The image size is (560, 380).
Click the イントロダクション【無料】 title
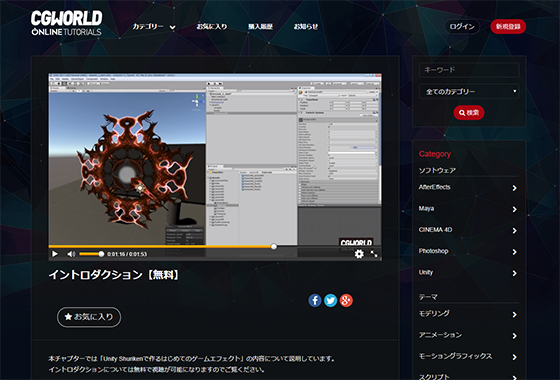[x=114, y=275]
